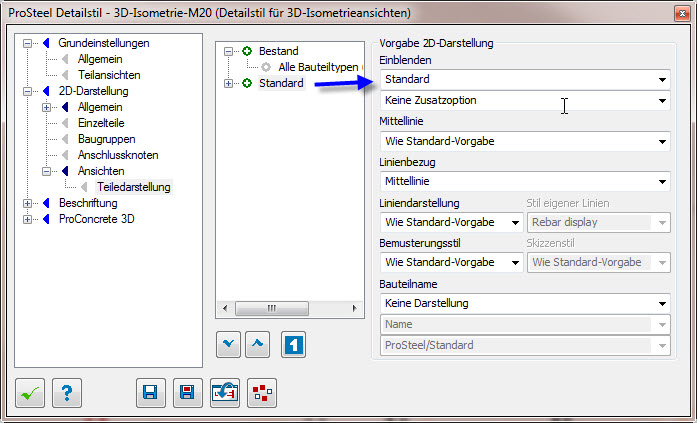Select the Teiledarstellung tree item
Viewport: 697px width, 423px height.
click(x=134, y=187)
